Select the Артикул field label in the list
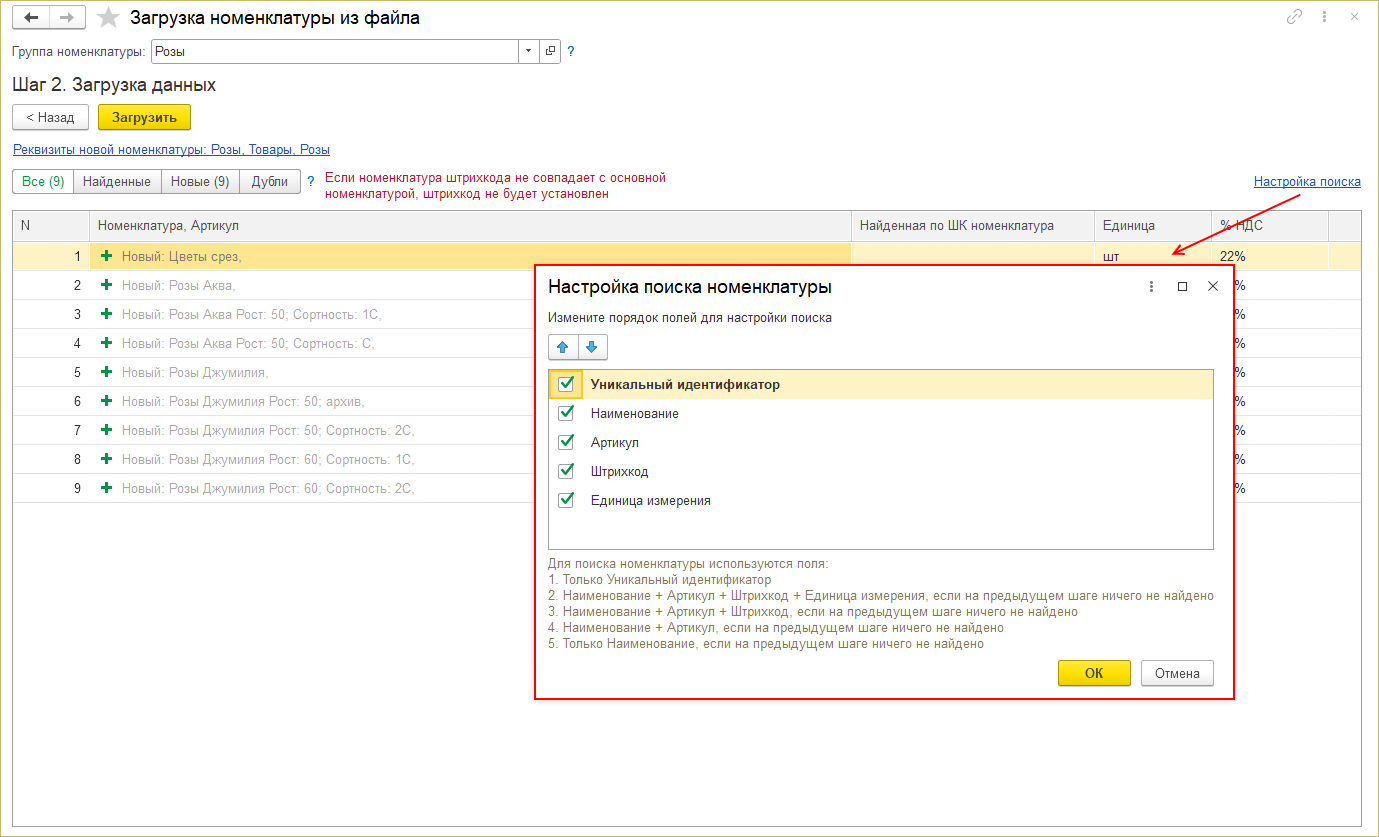Viewport: 1379px width, 837px height. click(615, 442)
